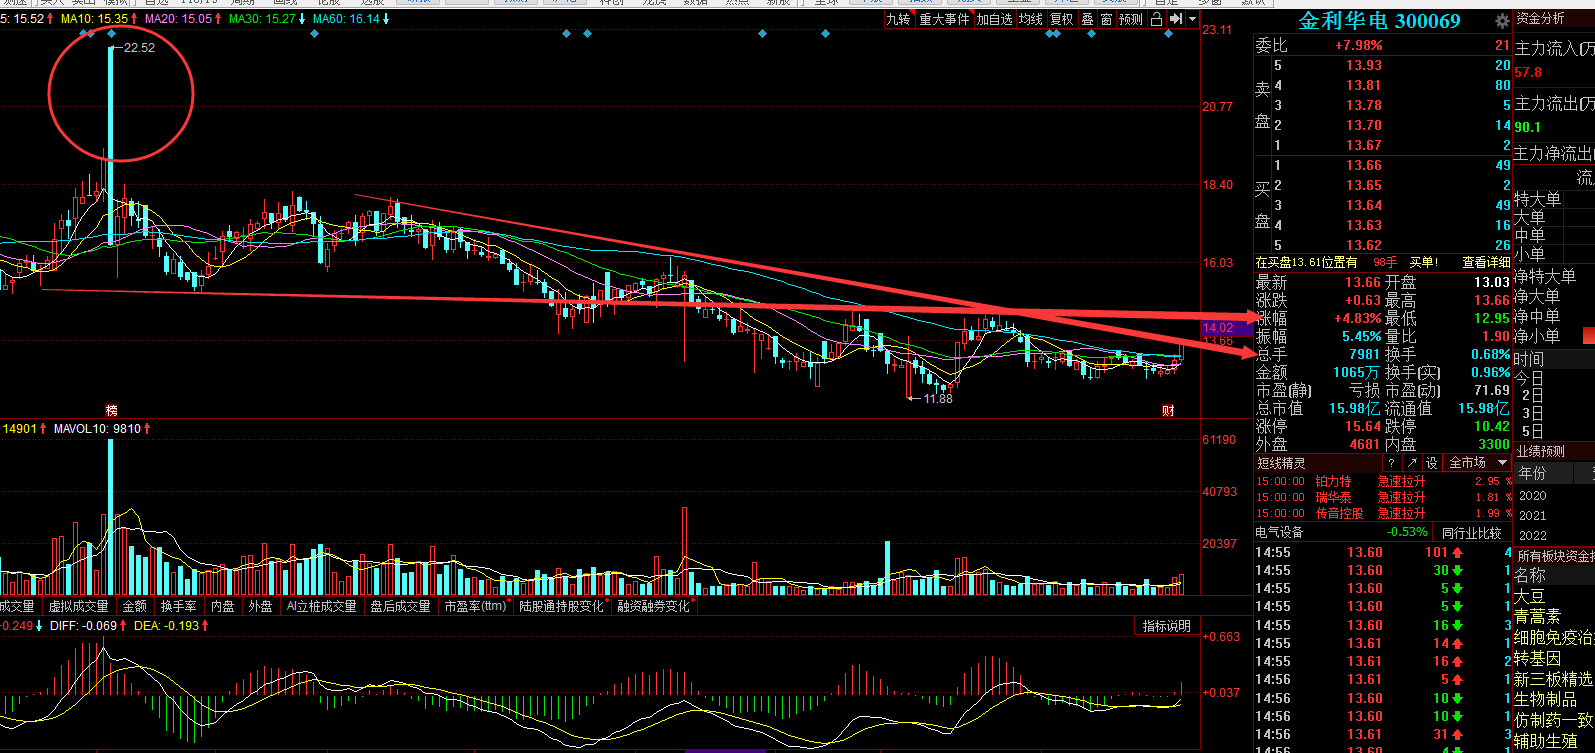This screenshot has height=753, width=1595.
Task: Click the 金利华电 300069 stock title
Action: pyautogui.click(x=1379, y=21)
